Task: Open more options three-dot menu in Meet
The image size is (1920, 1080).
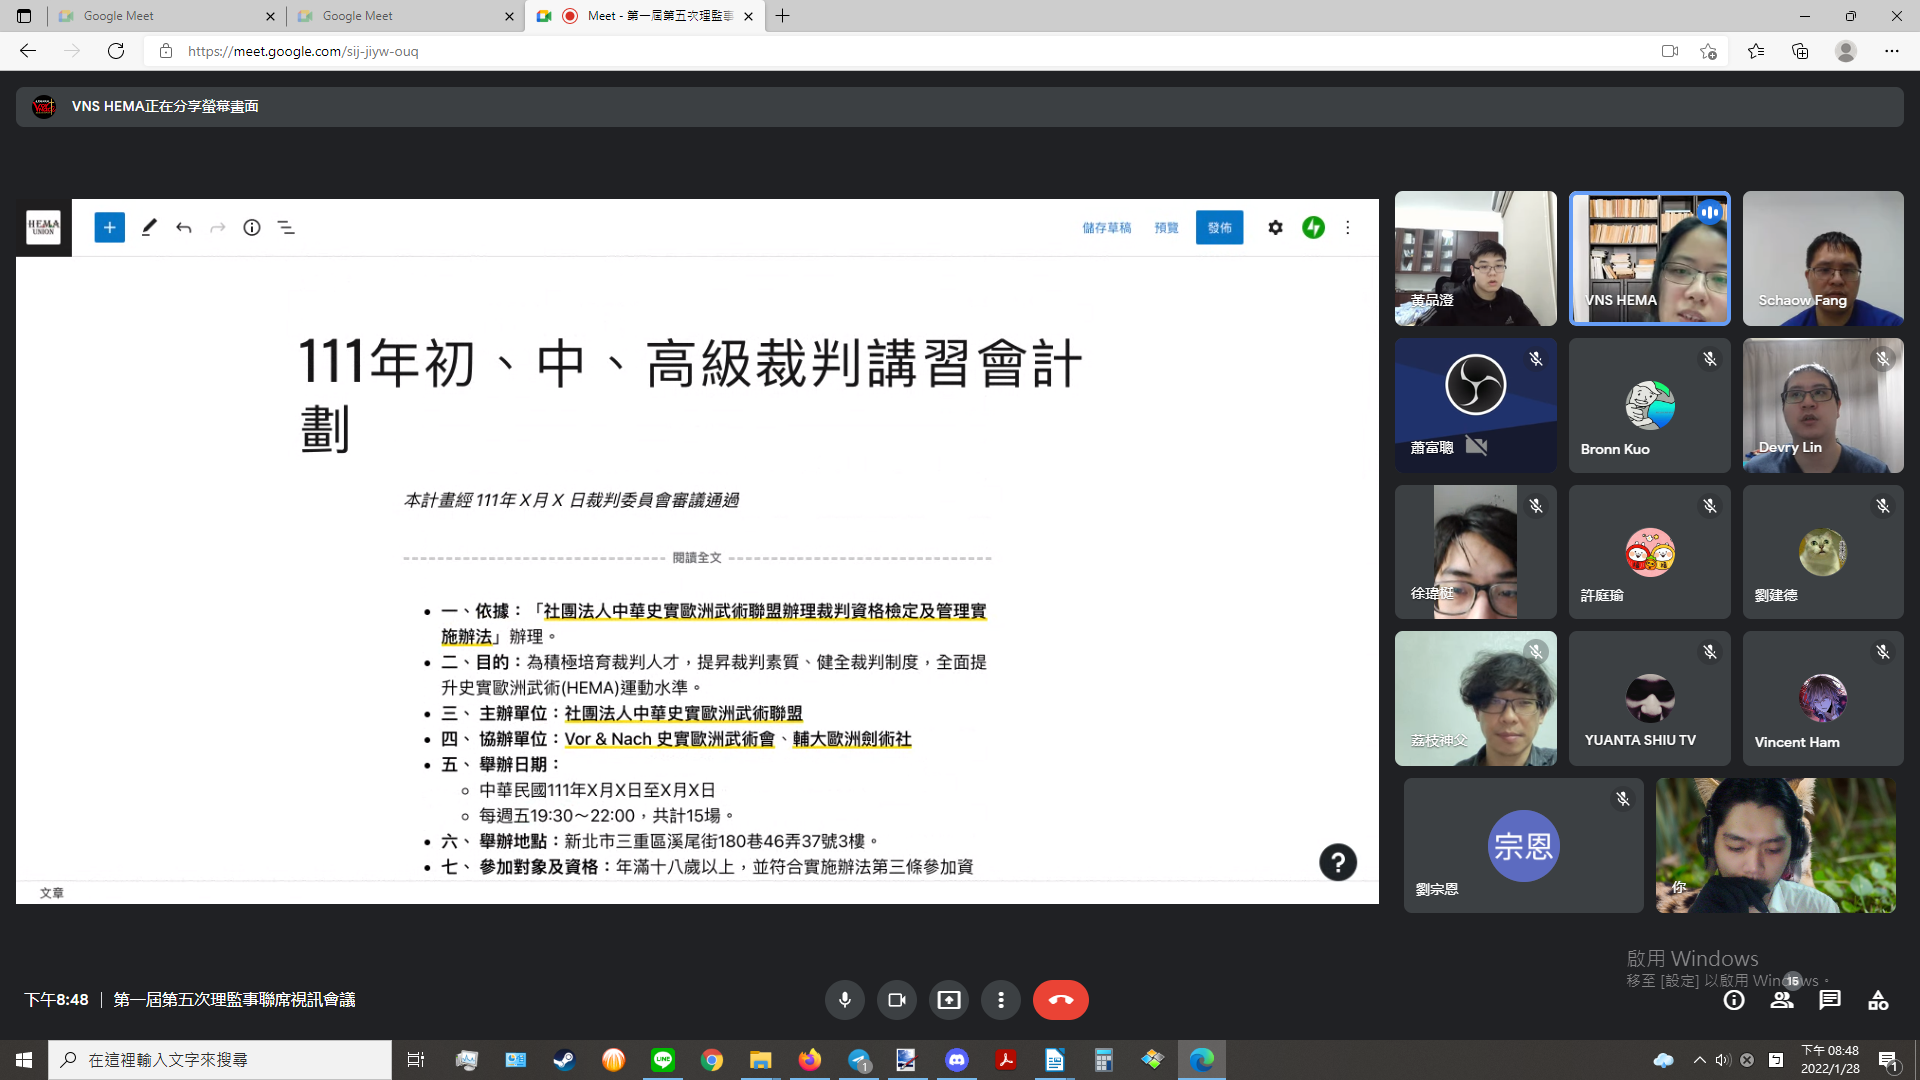Action: point(1000,1000)
